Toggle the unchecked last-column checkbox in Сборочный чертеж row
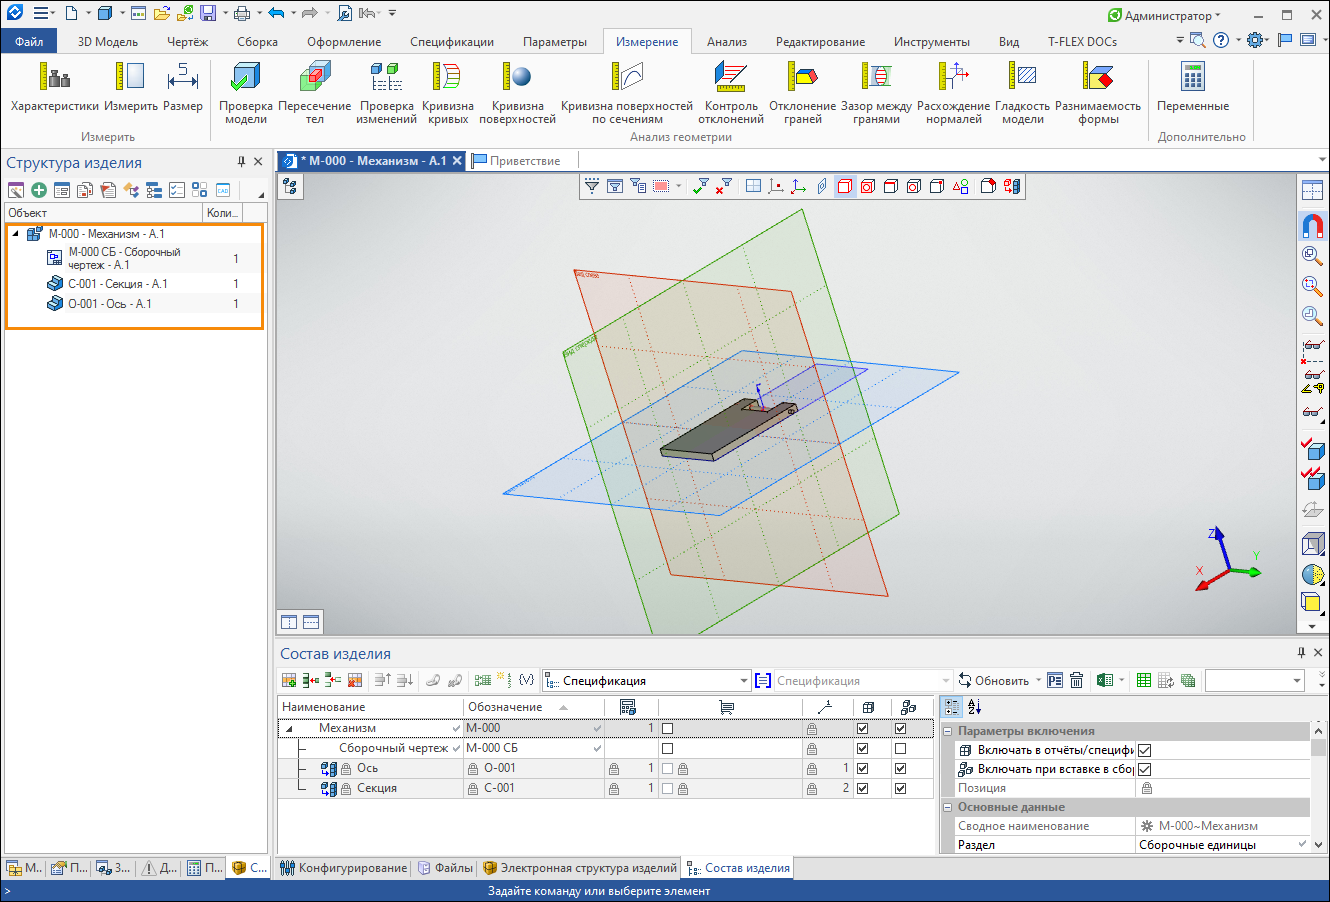This screenshot has width=1330, height=902. click(900, 748)
